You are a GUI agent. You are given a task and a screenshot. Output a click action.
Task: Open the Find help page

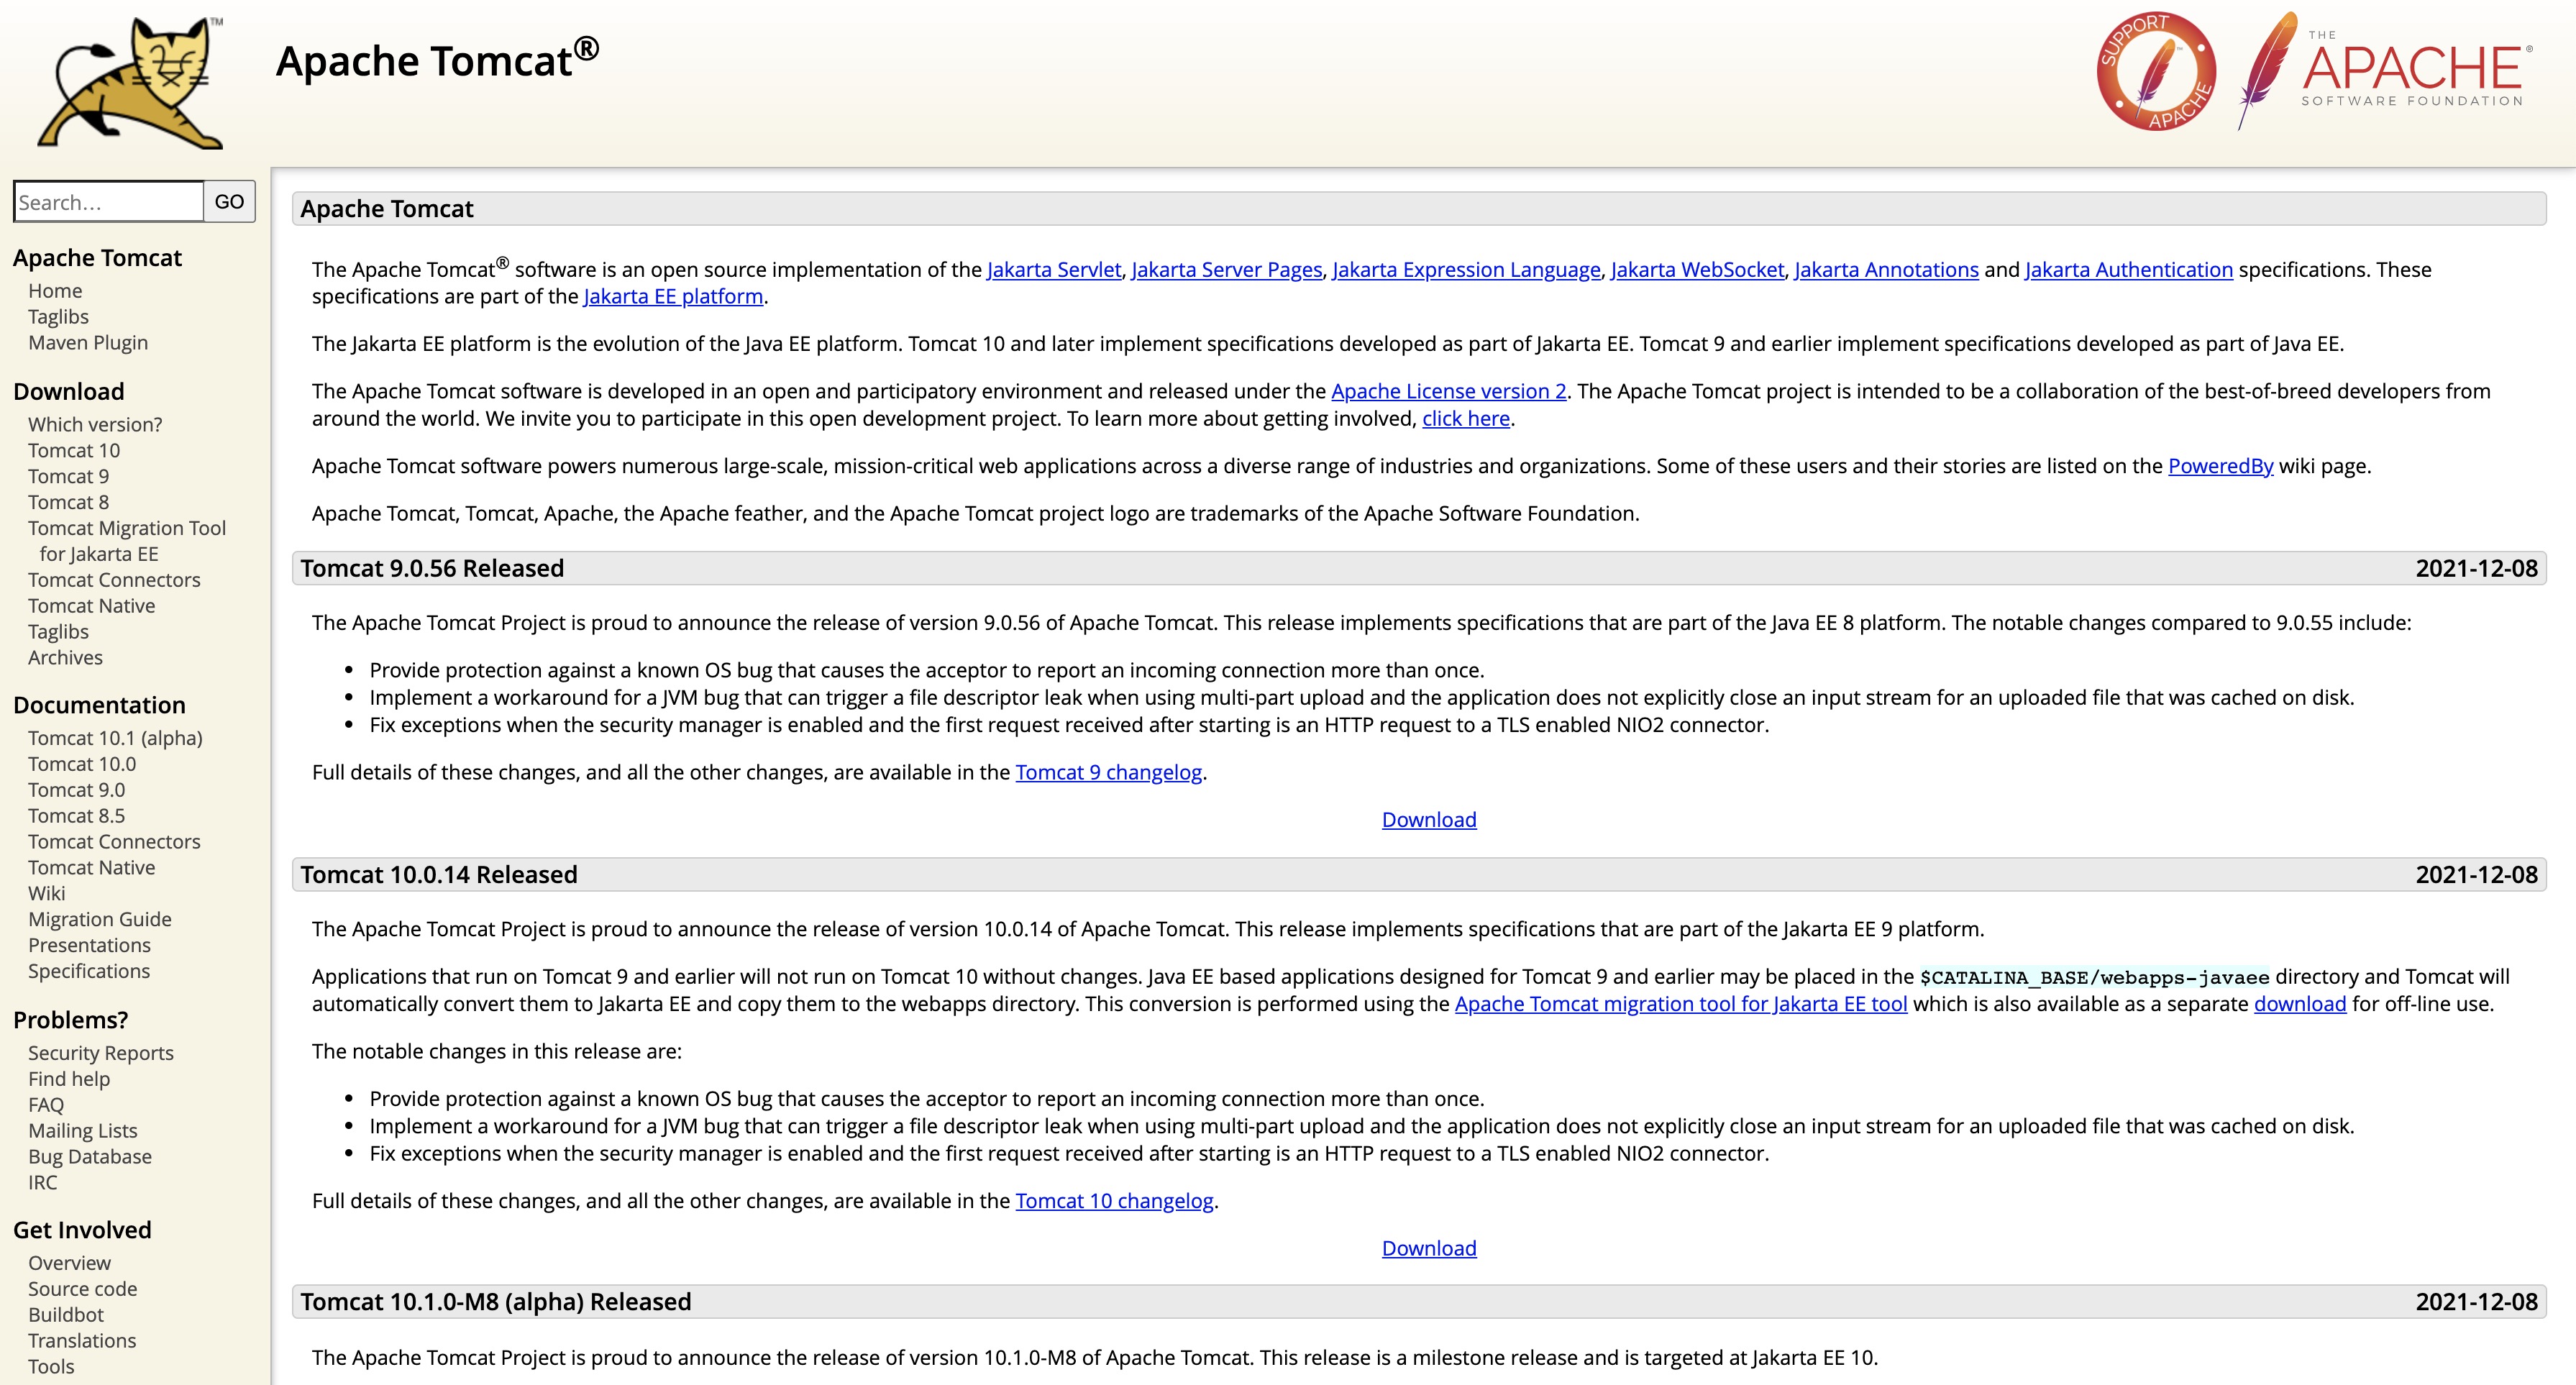coord(69,1079)
